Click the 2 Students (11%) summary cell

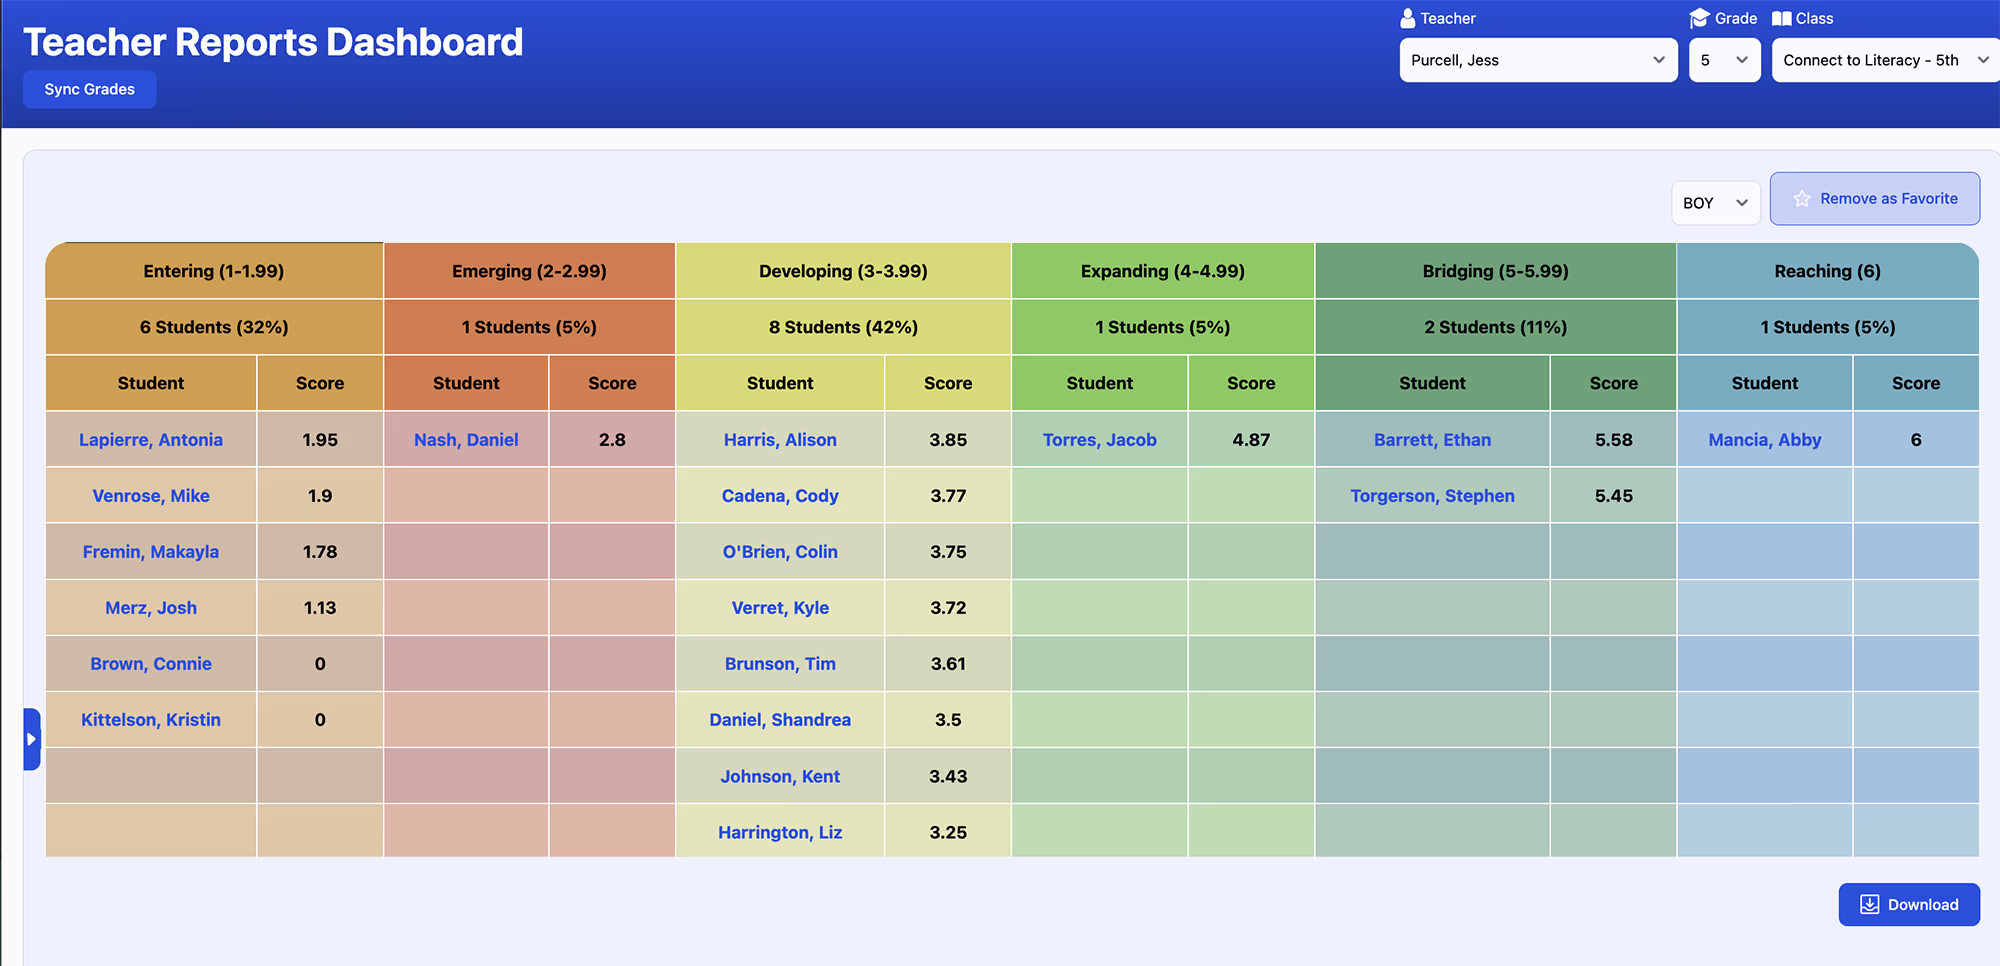click(x=1495, y=327)
